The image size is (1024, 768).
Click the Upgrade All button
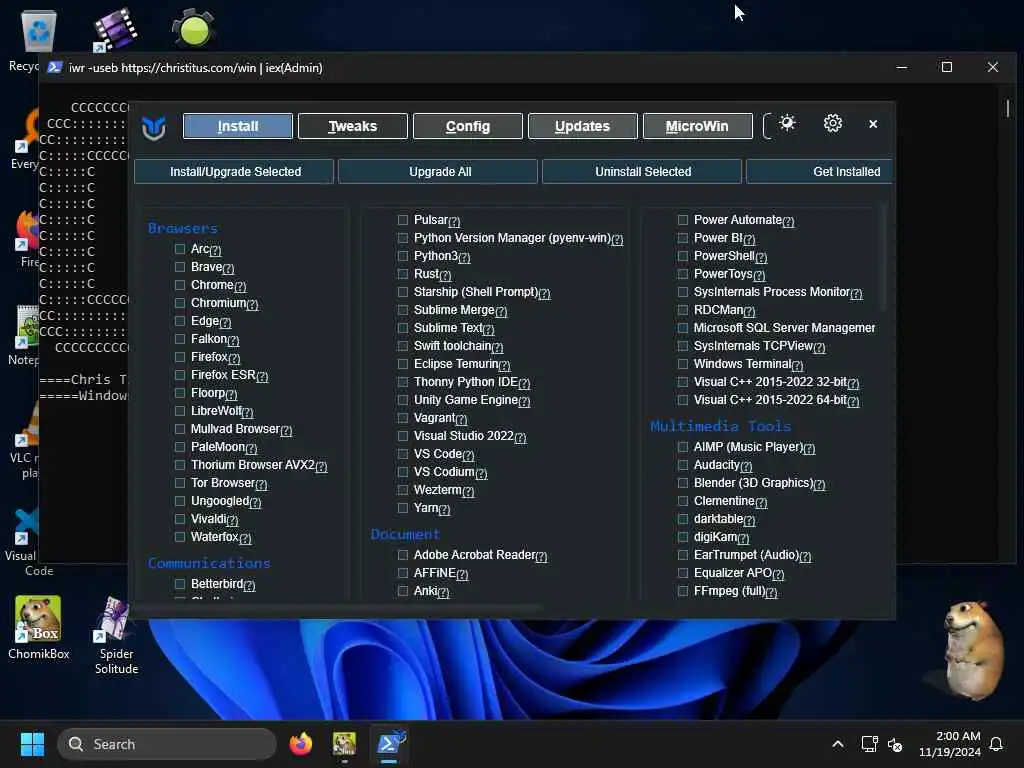tap(438, 172)
